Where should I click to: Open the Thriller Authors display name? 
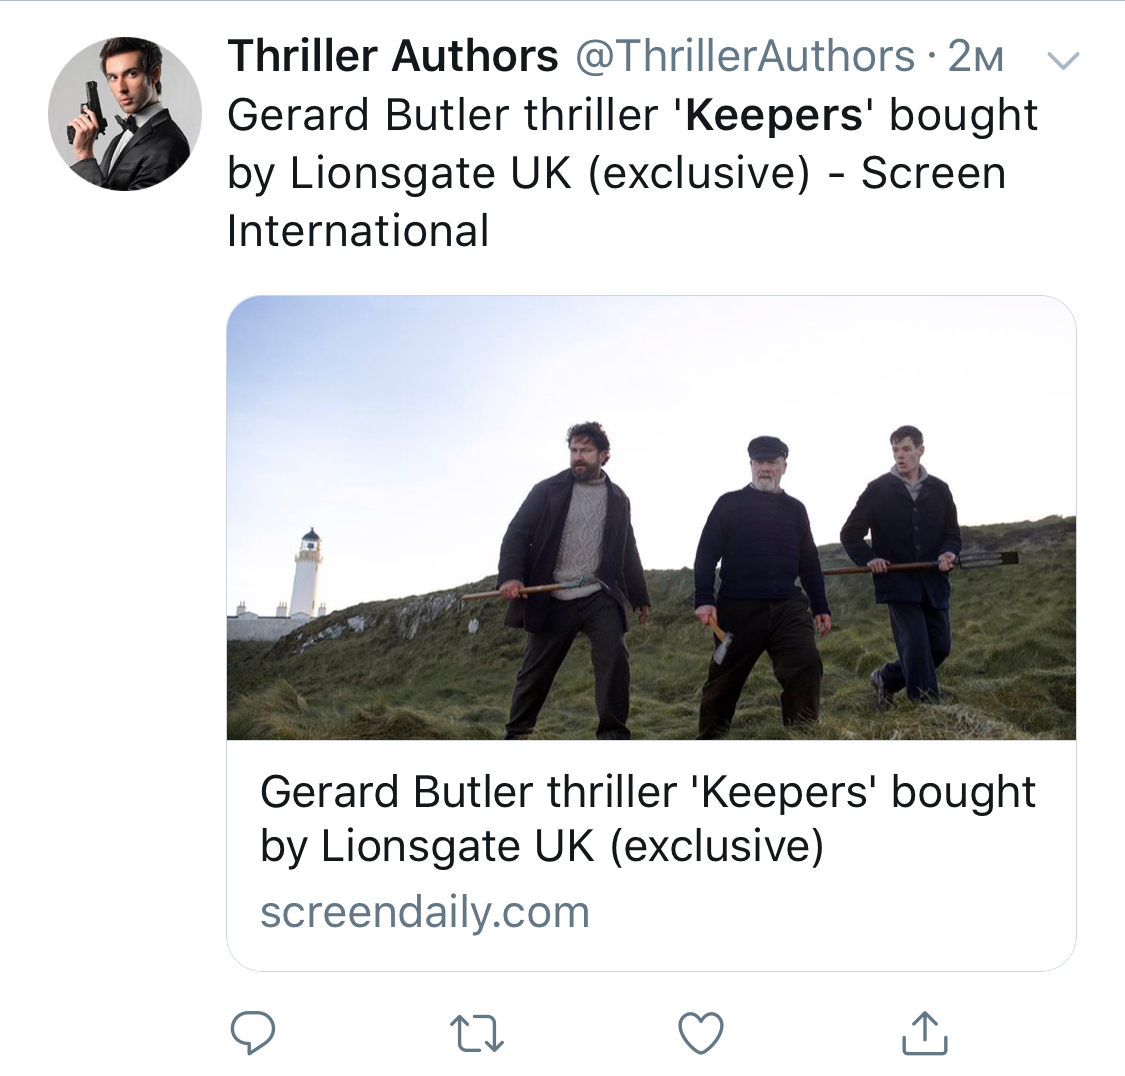click(x=392, y=56)
